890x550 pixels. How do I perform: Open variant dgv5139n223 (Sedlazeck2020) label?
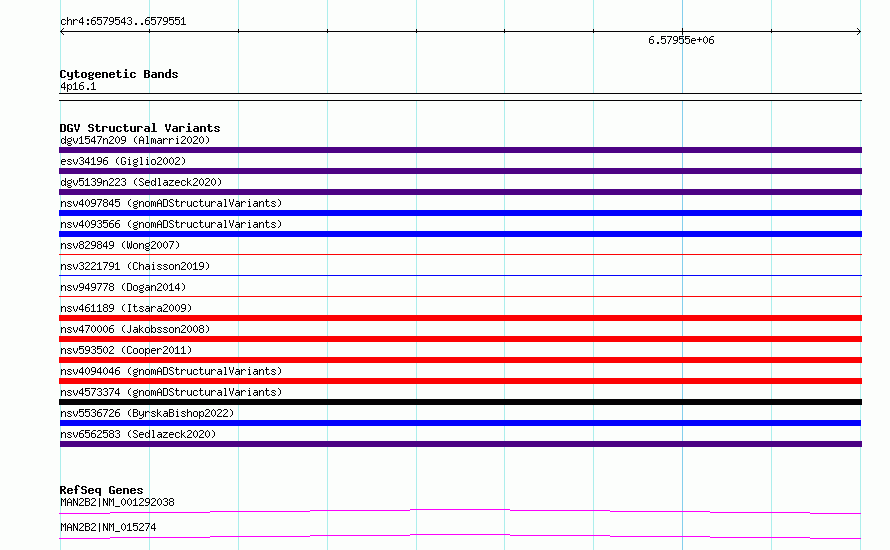141,182
